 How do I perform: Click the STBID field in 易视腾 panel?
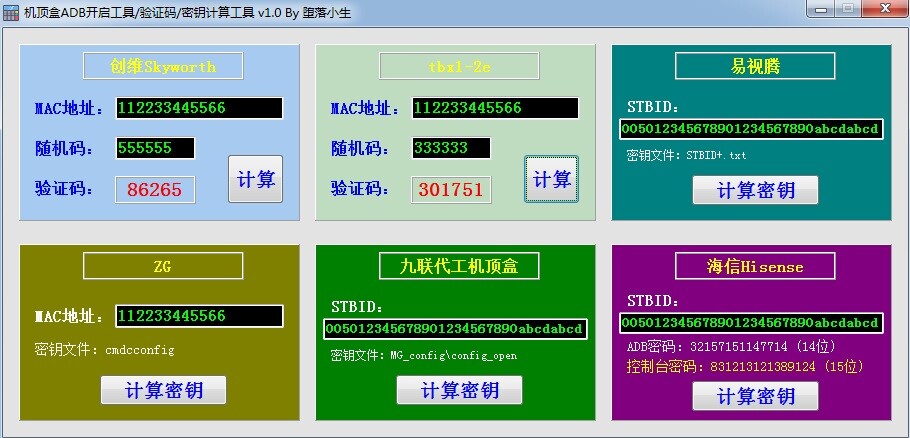[751, 129]
